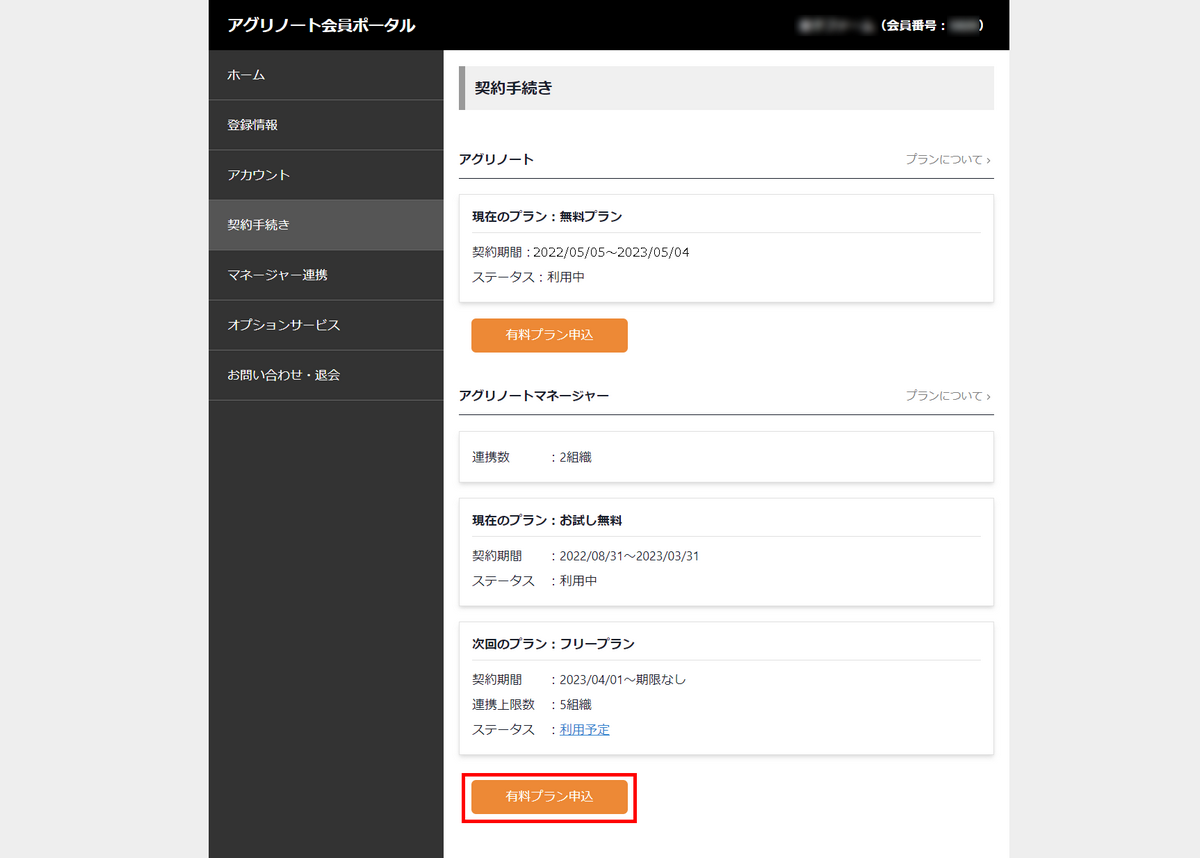Click the アグリノートマネージャー section heading
Image resolution: width=1200 pixels, height=858 pixels.
534,396
